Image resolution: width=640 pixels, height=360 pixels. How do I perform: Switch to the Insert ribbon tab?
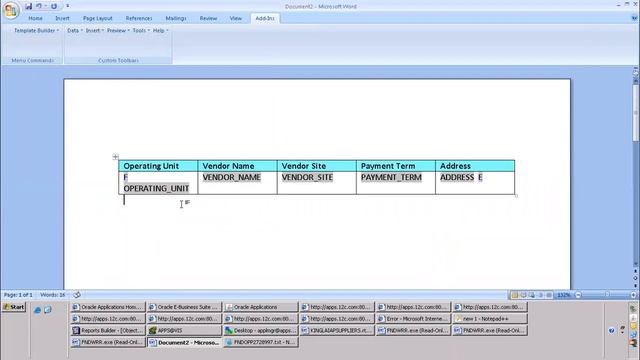[x=62, y=18]
